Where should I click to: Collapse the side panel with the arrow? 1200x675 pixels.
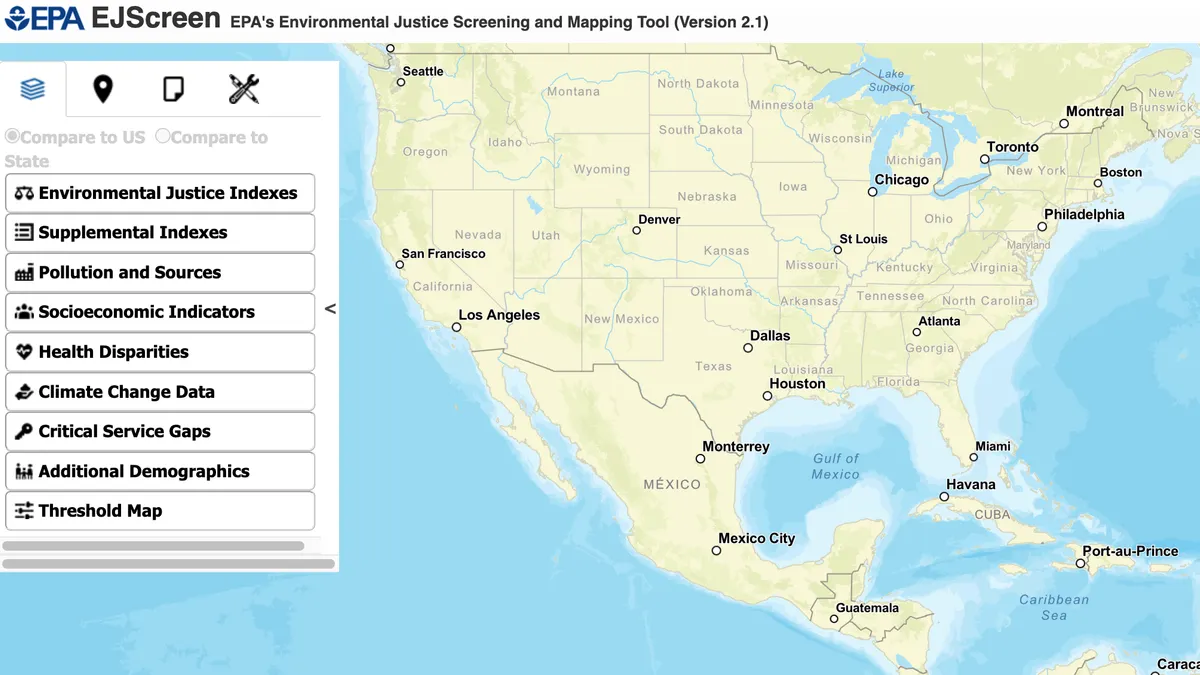tap(330, 309)
